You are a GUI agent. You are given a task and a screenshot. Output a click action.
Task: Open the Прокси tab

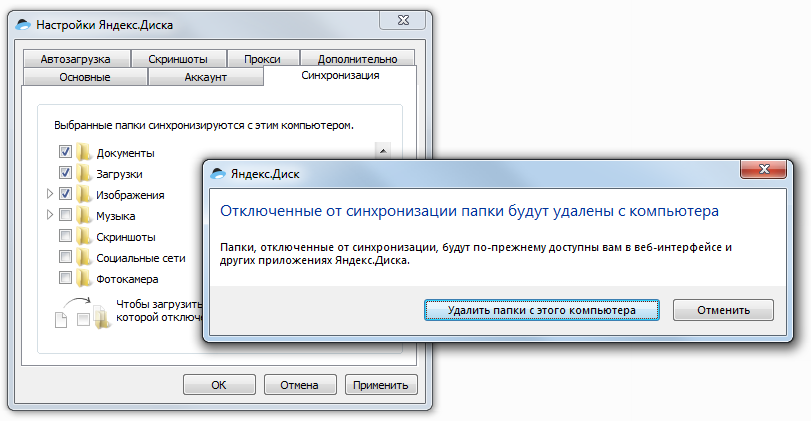click(262, 59)
